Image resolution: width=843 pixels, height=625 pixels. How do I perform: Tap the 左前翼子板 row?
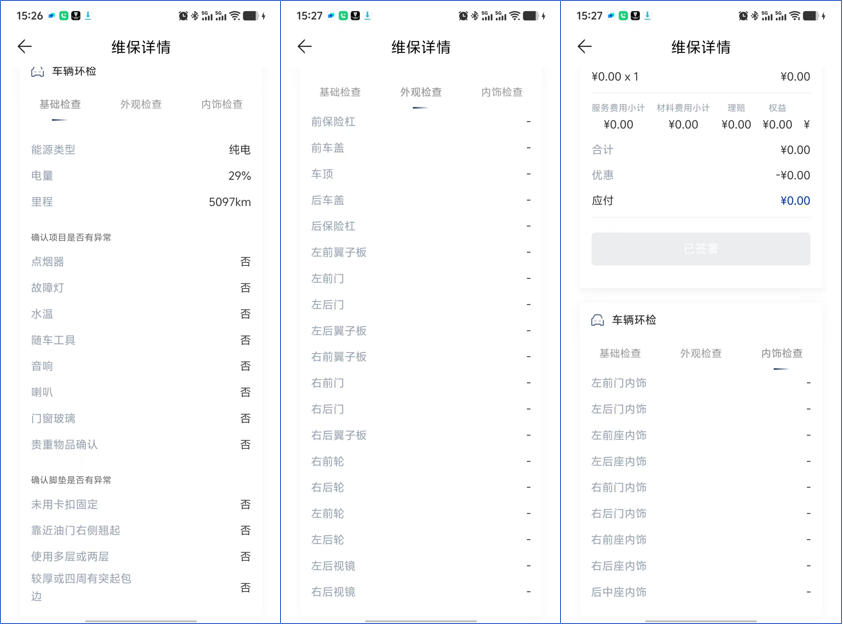pyautogui.click(x=421, y=253)
